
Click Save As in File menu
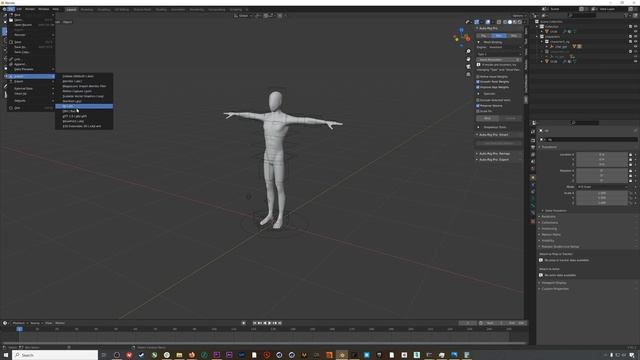[31, 47]
